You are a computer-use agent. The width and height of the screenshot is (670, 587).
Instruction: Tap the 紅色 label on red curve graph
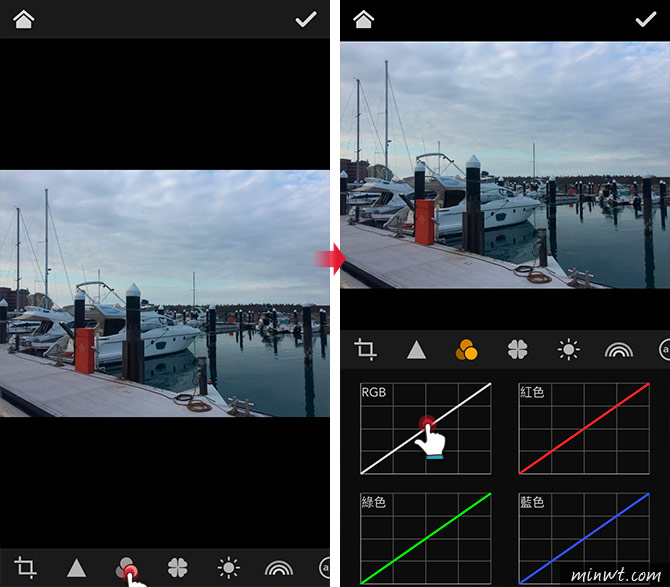point(532,392)
